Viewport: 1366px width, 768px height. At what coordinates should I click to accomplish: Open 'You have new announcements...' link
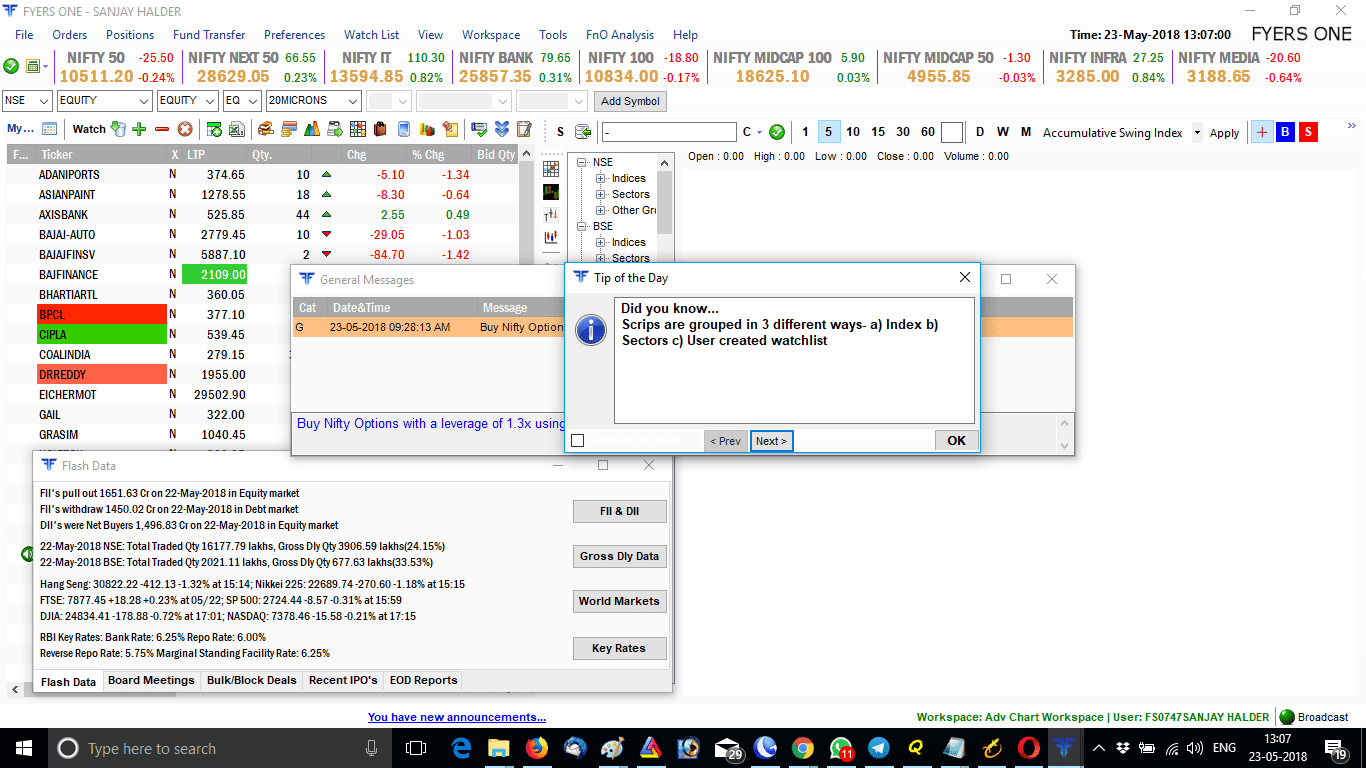(x=457, y=717)
